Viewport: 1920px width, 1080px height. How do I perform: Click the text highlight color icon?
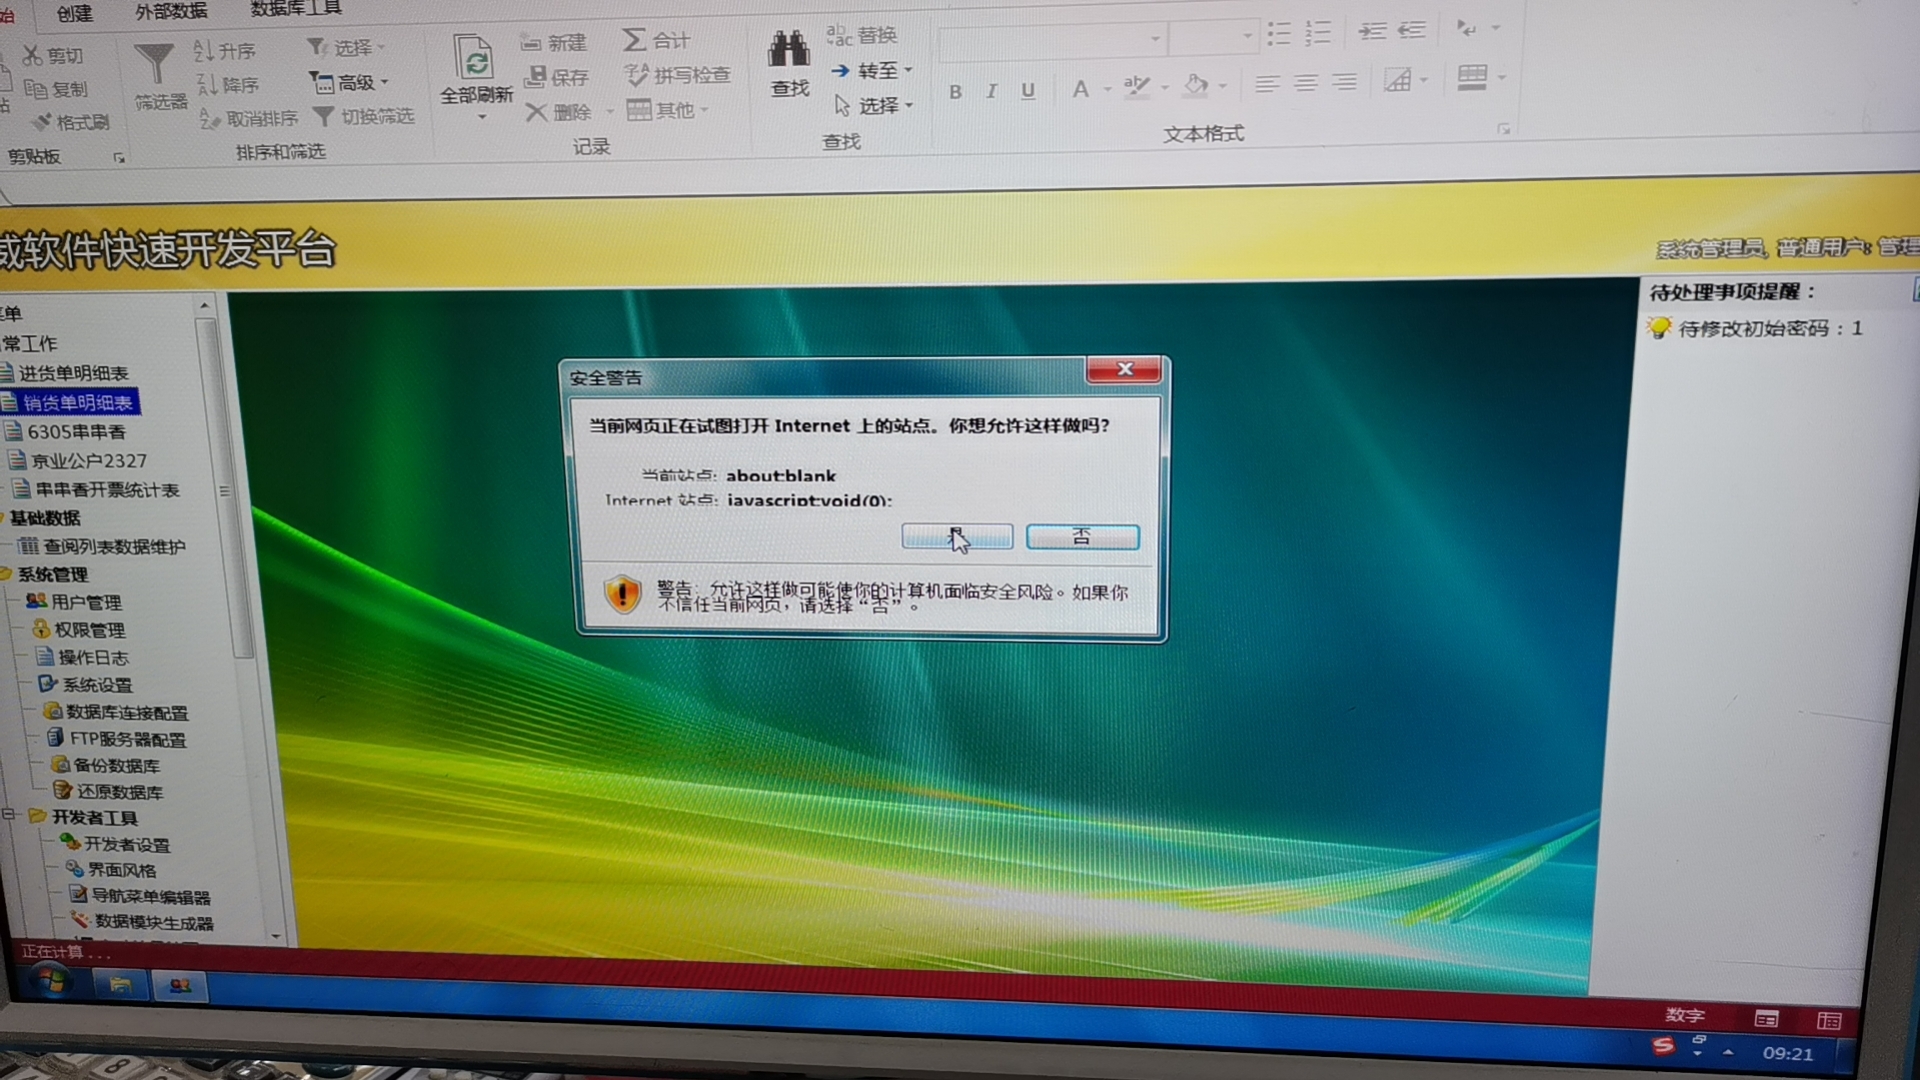point(1136,87)
